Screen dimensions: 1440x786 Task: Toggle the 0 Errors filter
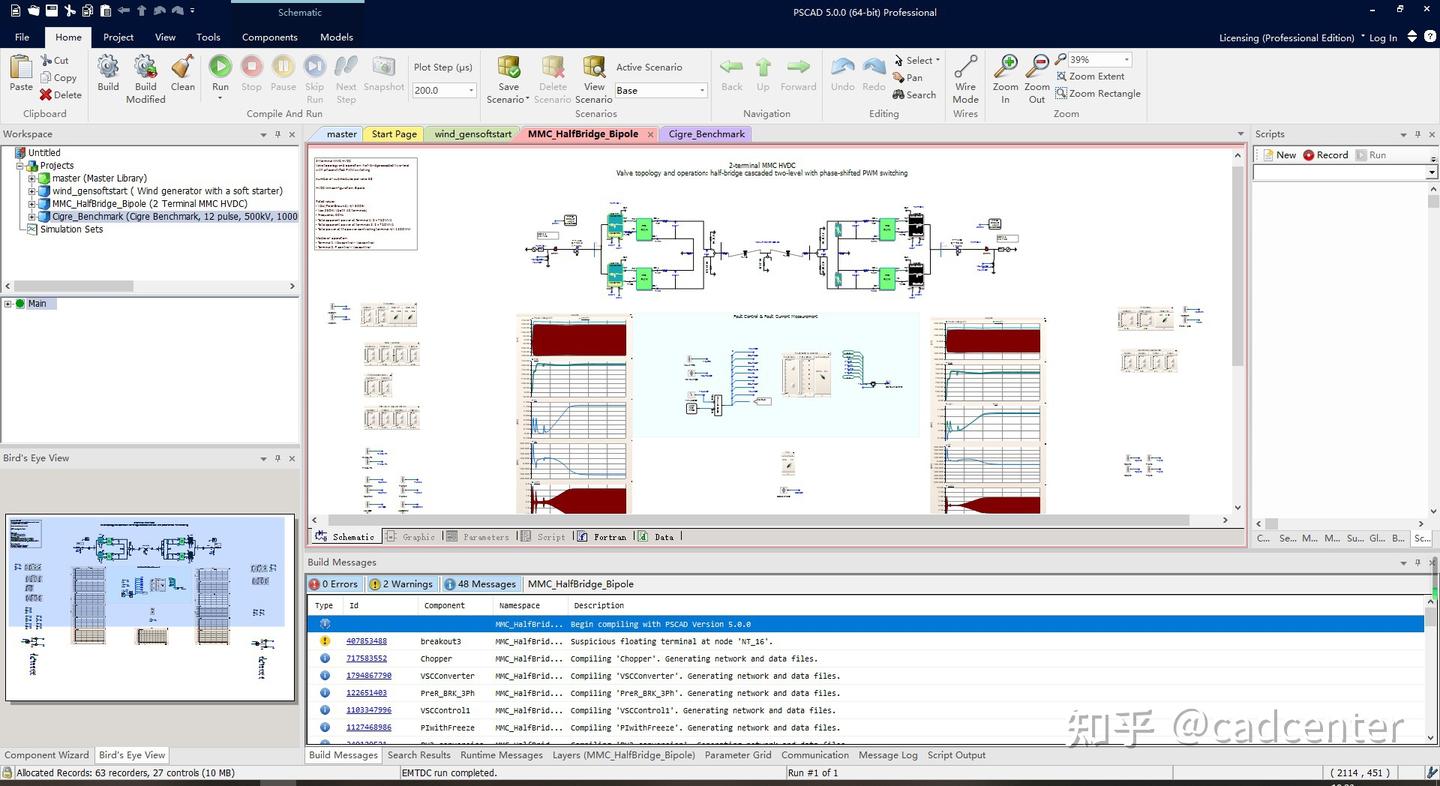pyautogui.click(x=333, y=584)
